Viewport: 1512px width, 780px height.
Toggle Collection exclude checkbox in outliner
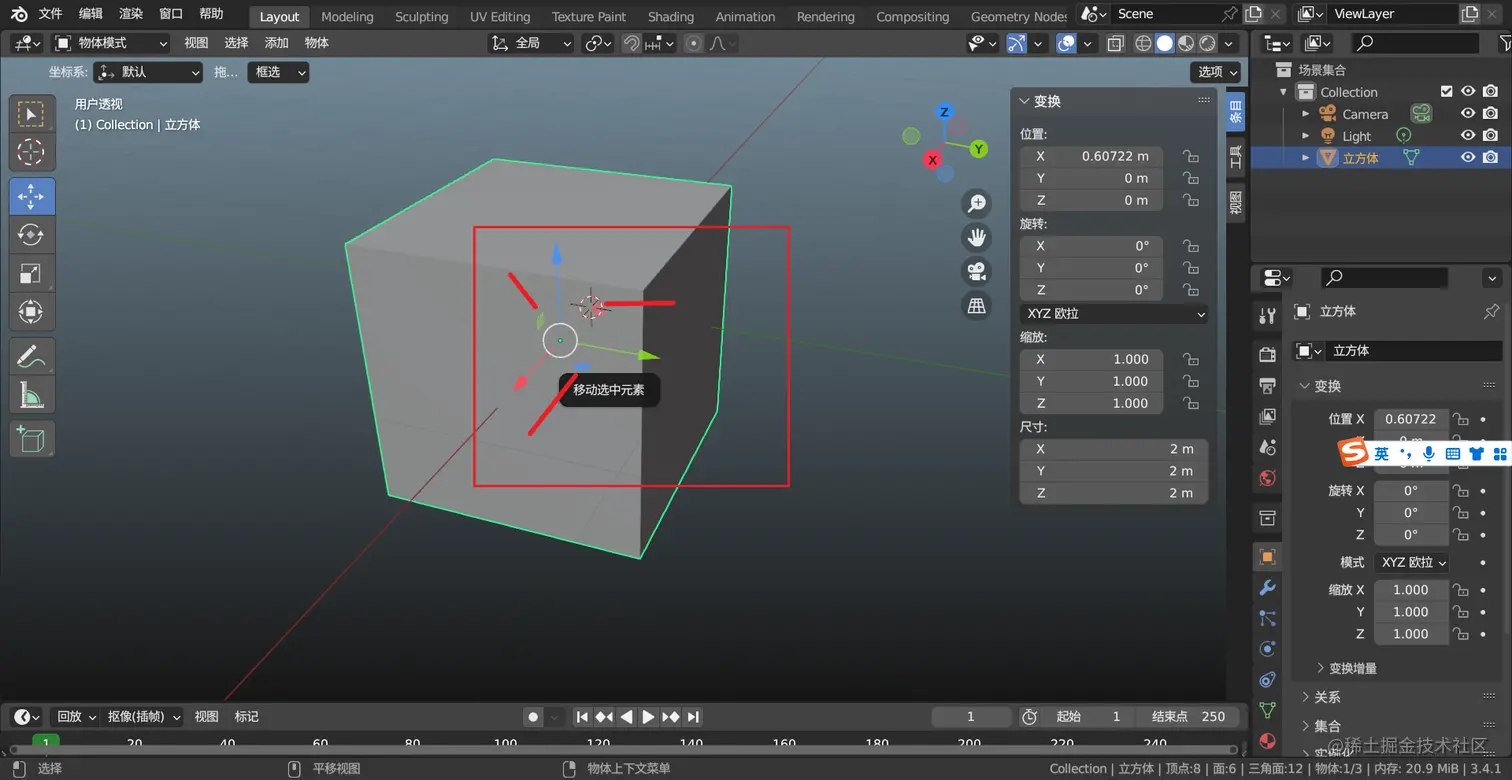[x=1446, y=91]
